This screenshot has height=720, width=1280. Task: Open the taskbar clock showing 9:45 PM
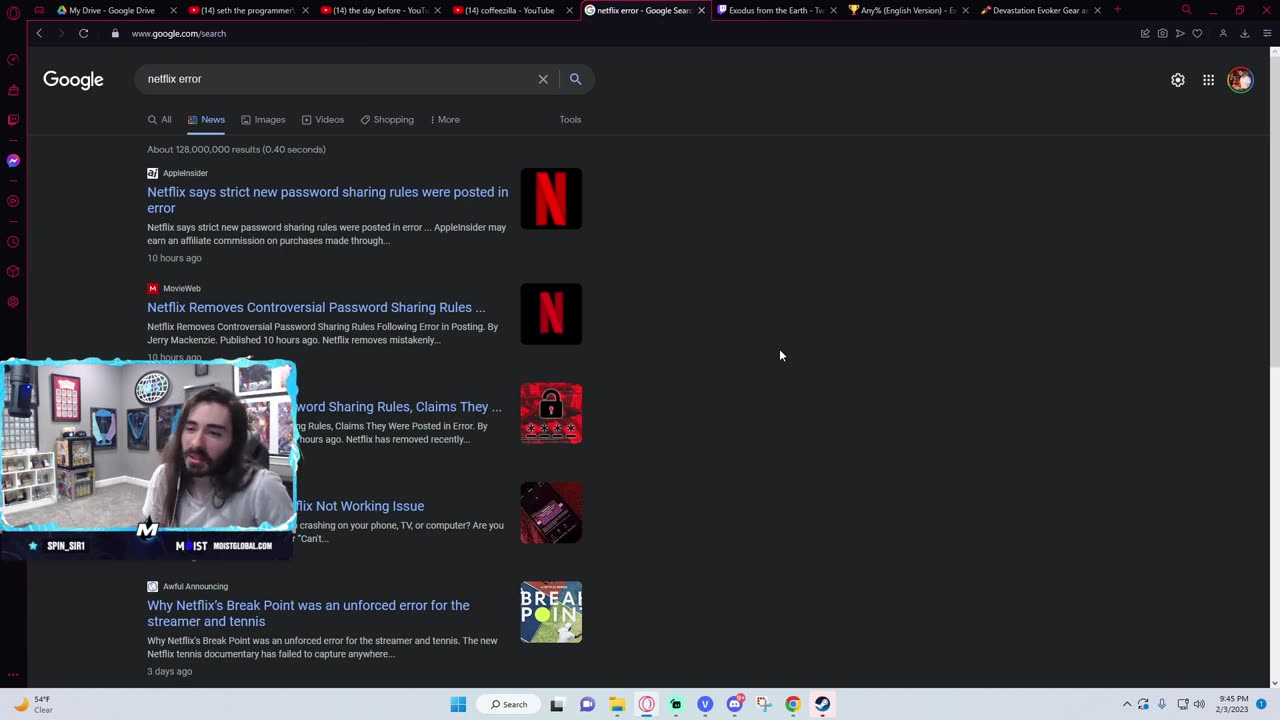1234,704
